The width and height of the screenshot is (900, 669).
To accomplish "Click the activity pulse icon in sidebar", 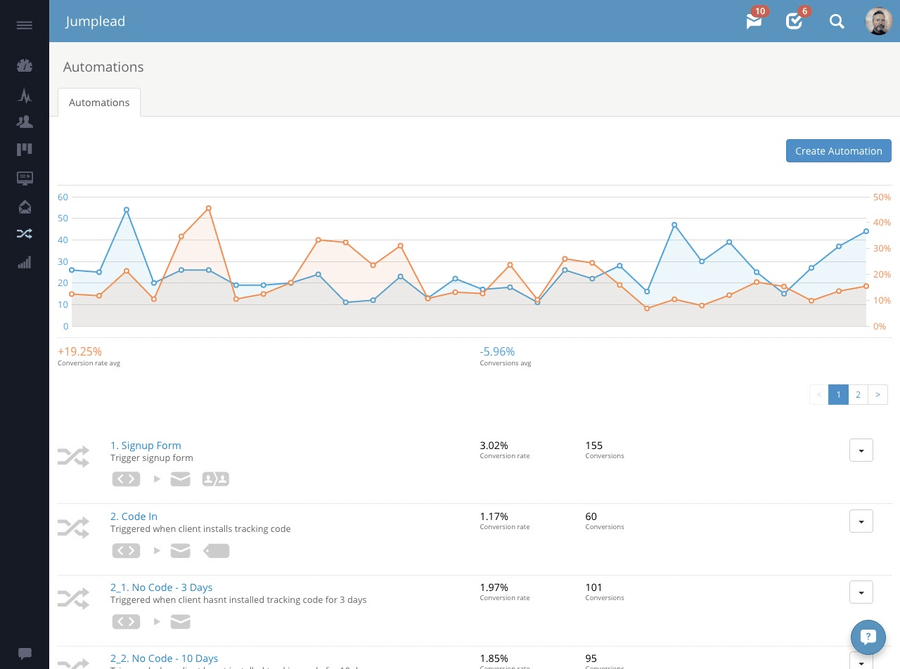I will click(x=24, y=96).
